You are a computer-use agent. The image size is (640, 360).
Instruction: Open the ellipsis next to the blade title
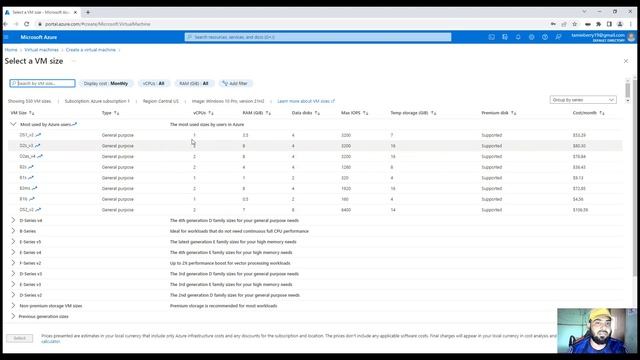74,61
